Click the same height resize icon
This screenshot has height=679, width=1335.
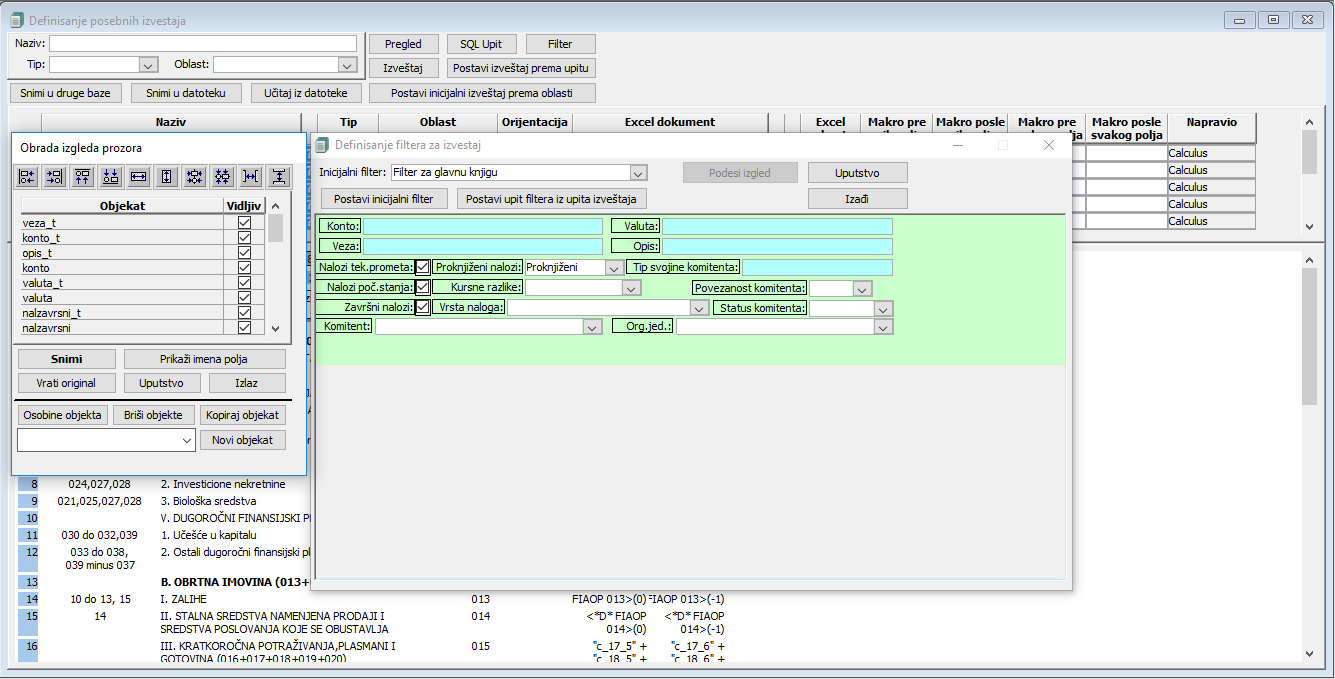pos(167,176)
